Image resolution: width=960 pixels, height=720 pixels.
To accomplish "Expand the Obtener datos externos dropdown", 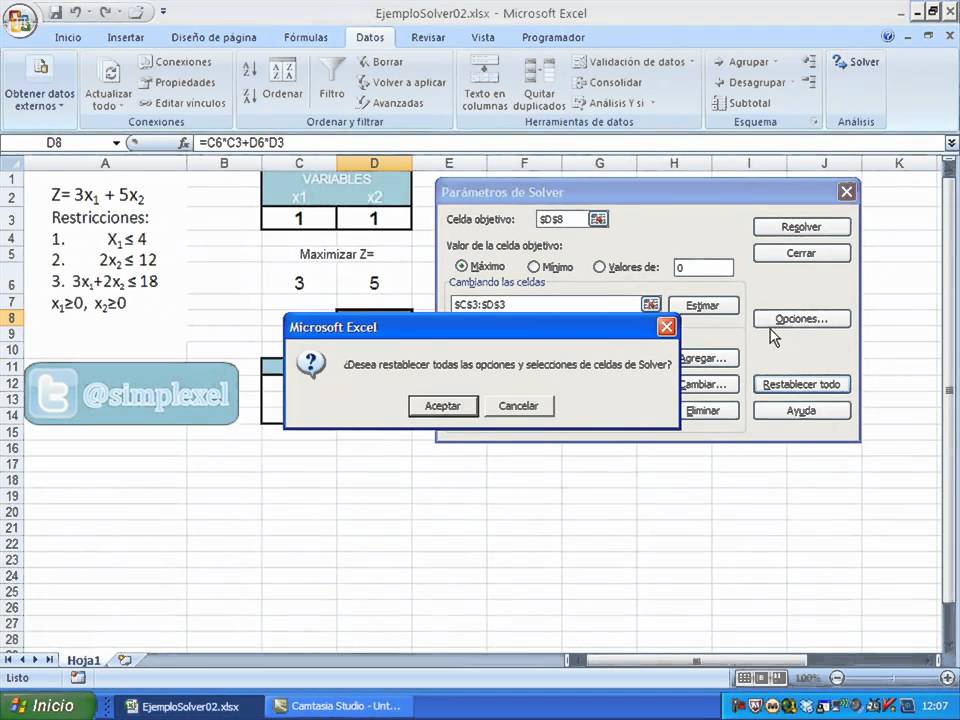I will (x=40, y=100).
